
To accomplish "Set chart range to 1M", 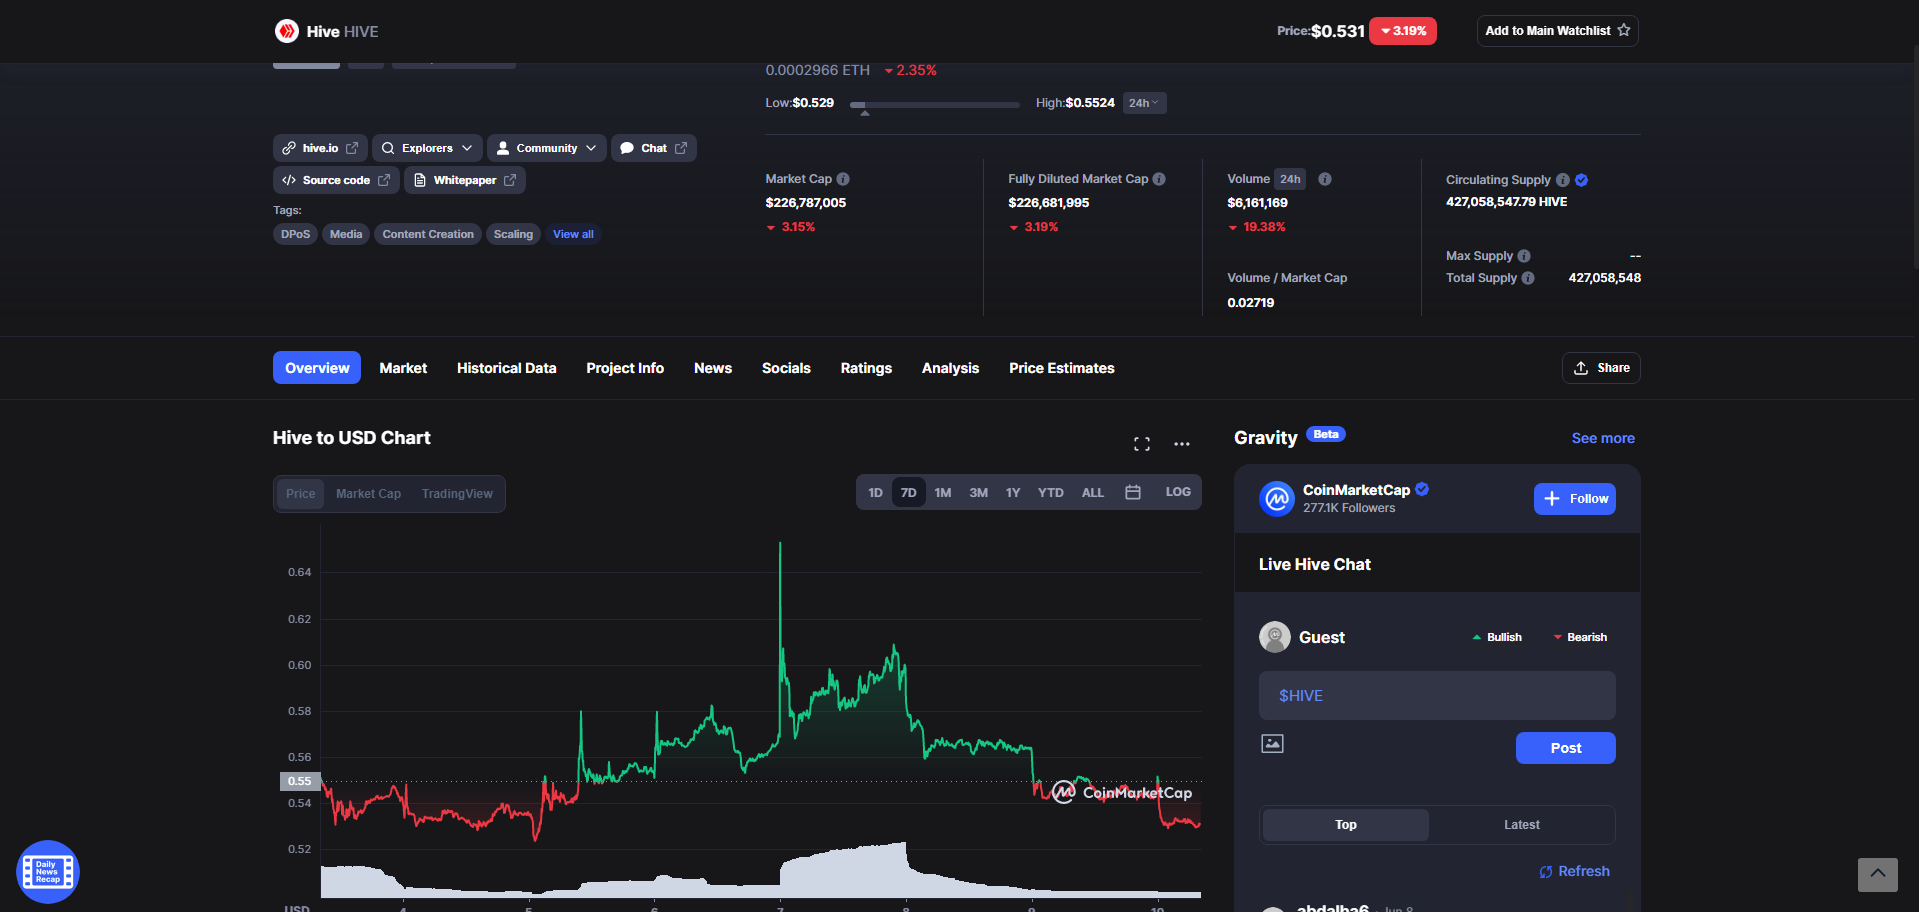I will [x=943, y=493].
